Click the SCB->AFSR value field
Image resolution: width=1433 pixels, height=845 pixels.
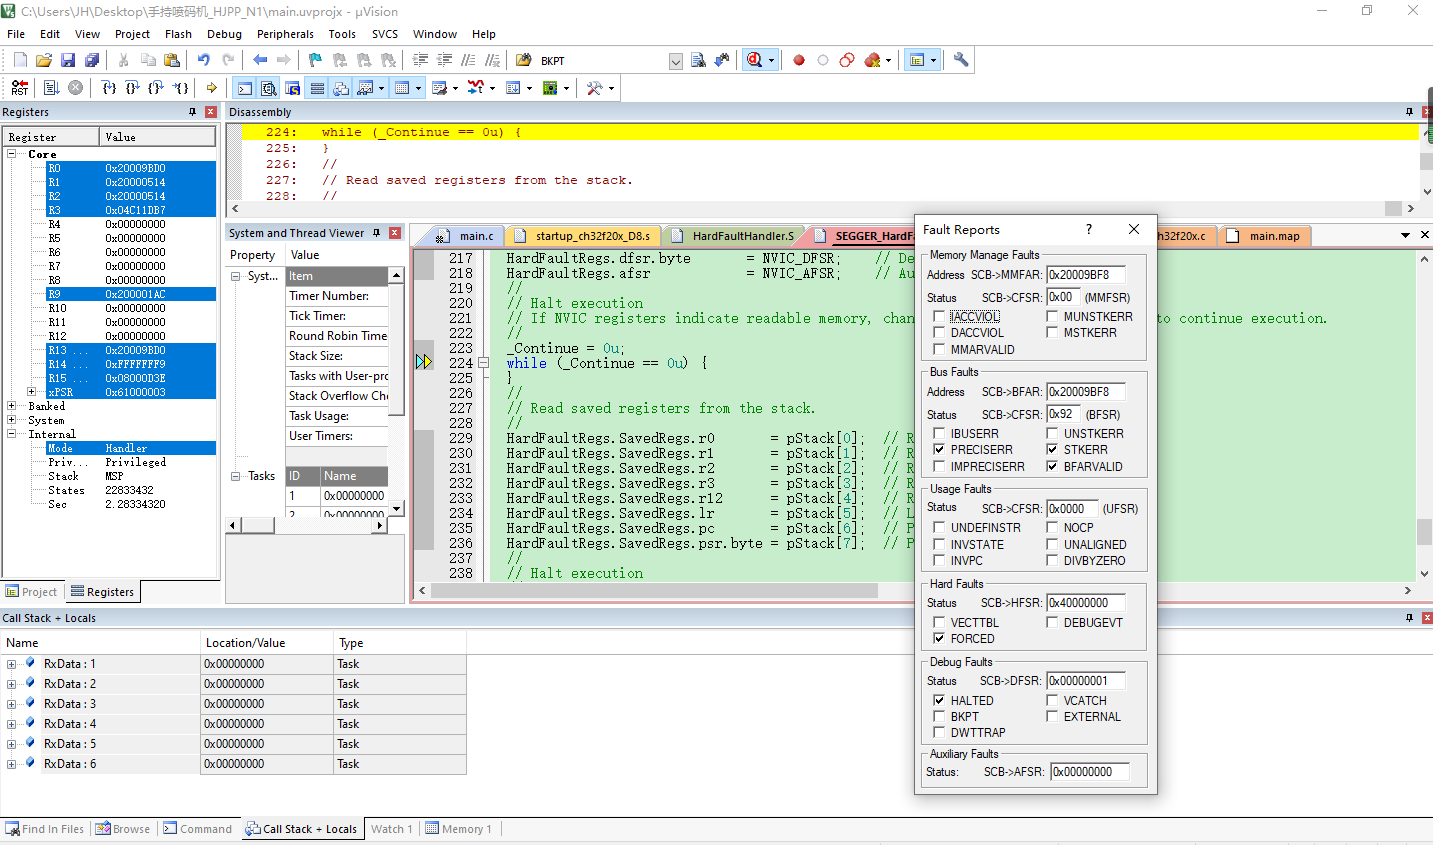click(1089, 772)
